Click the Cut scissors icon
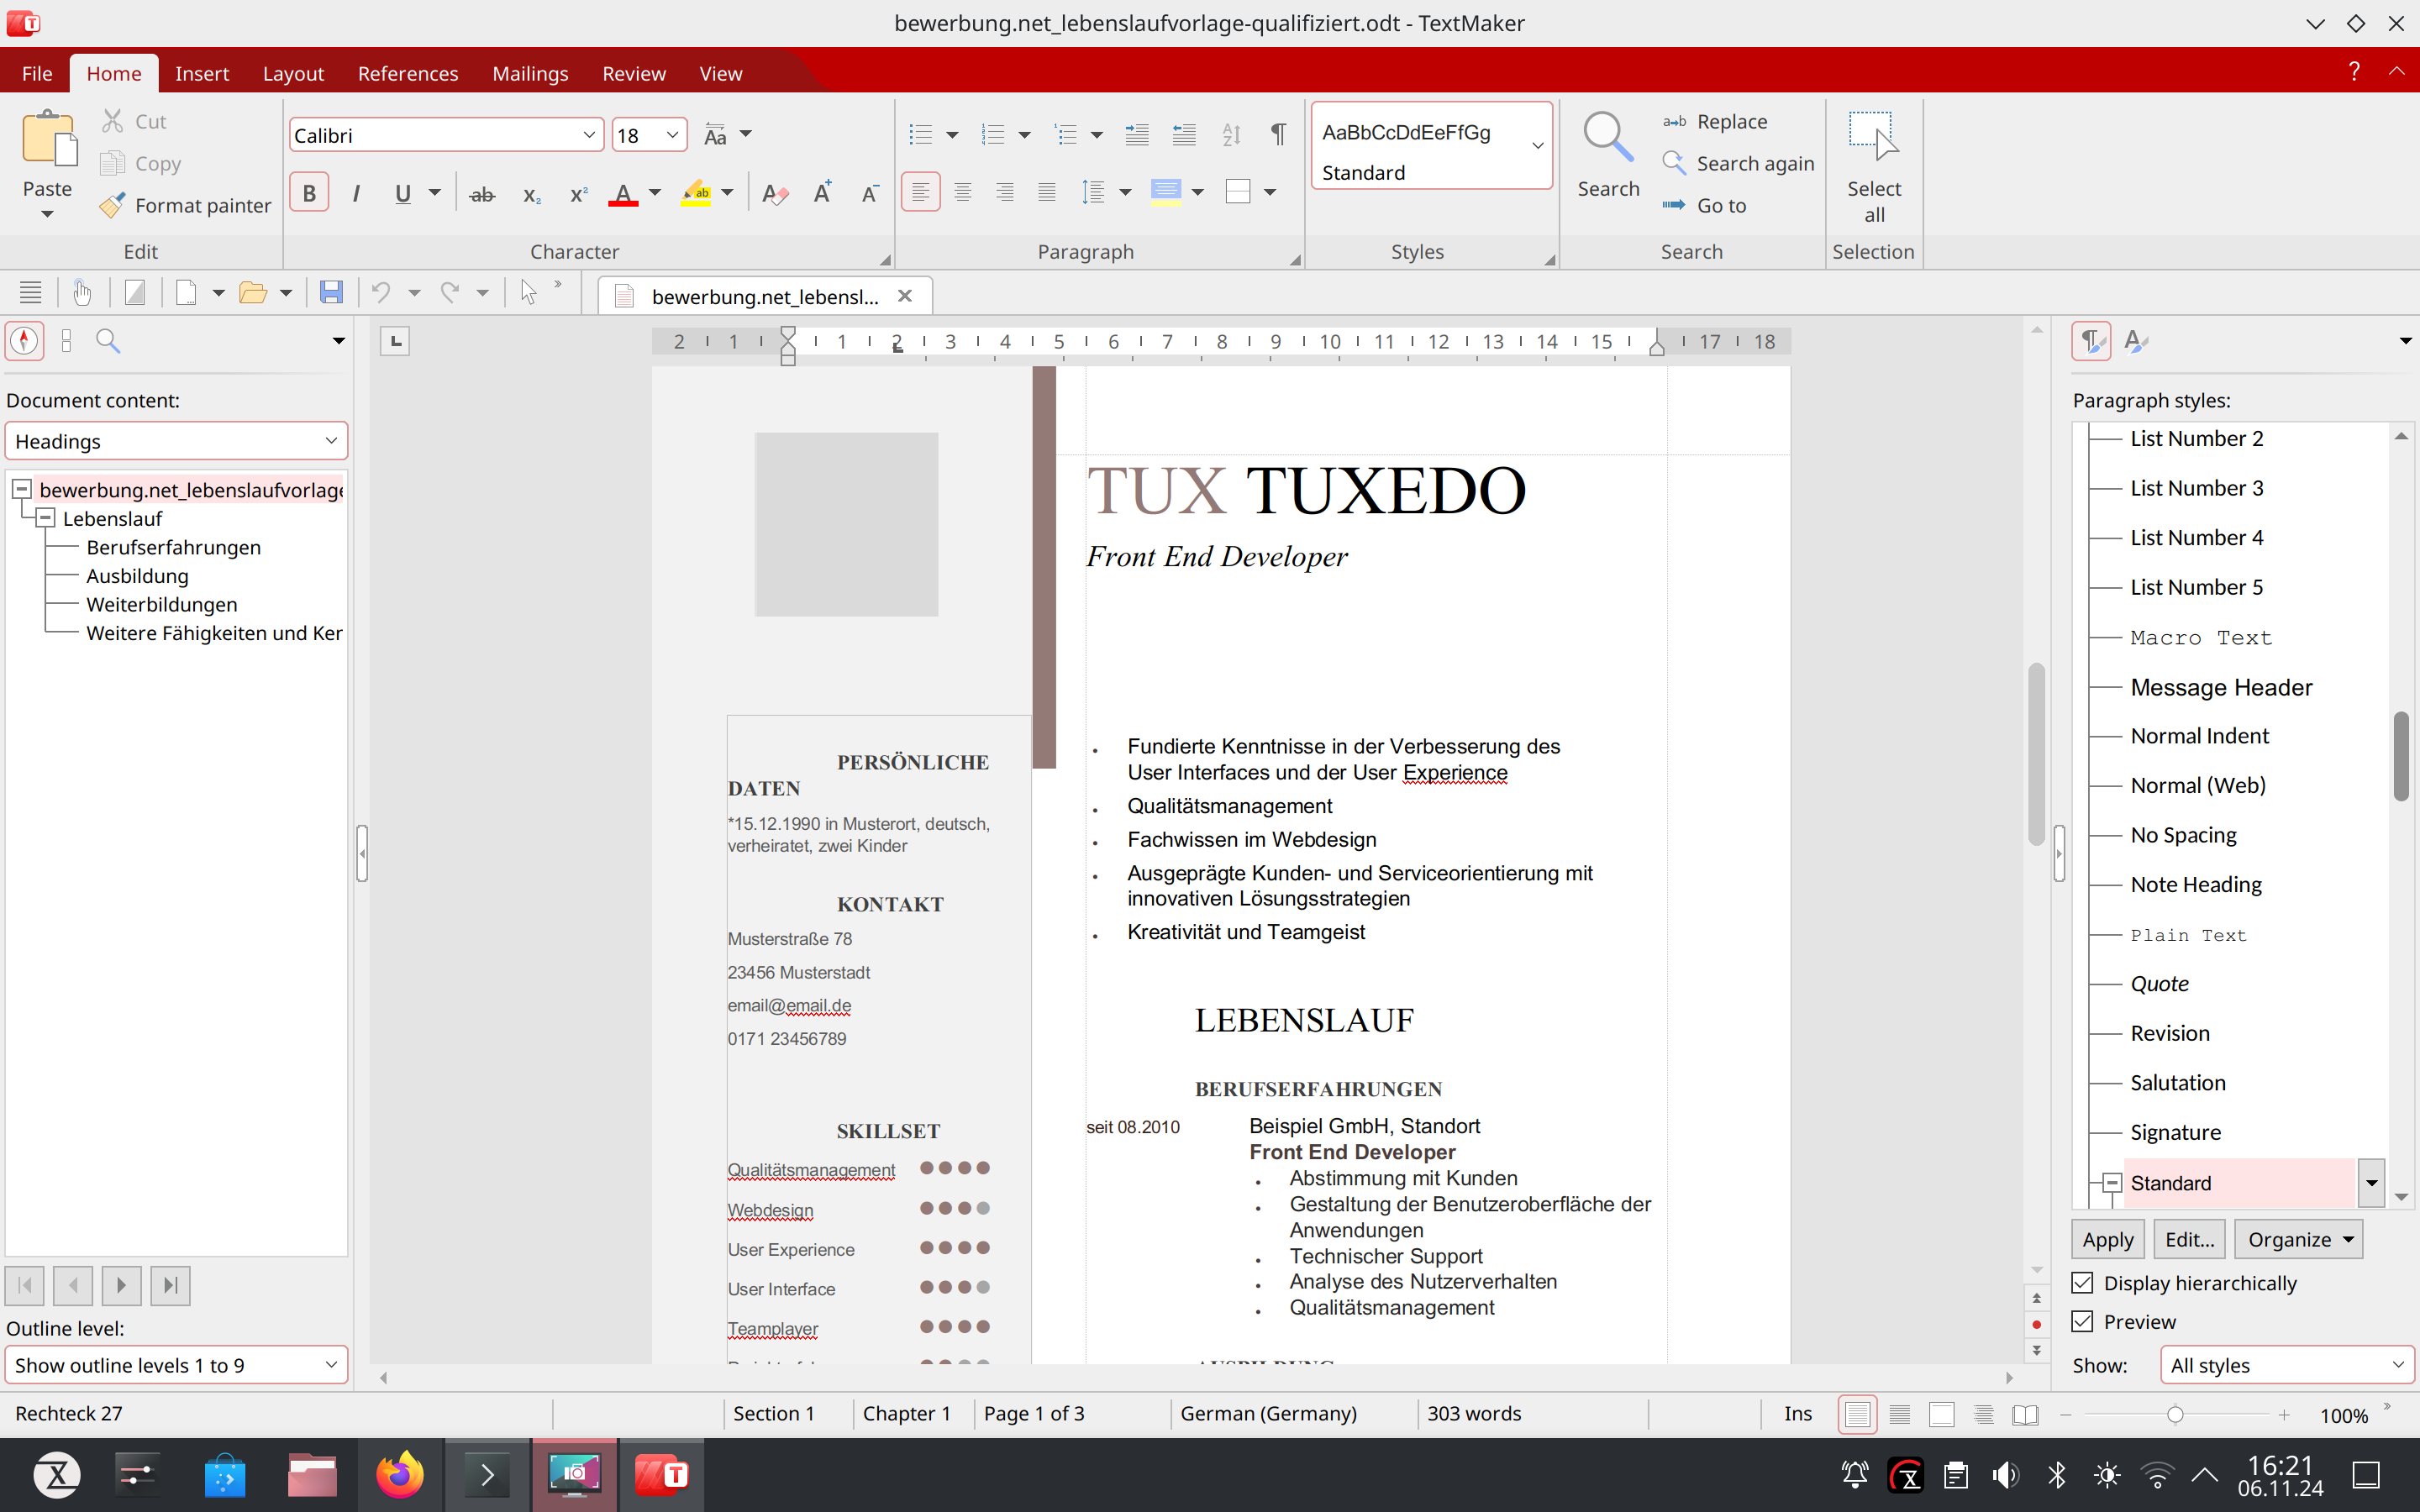Screen dimensions: 2420x1512 tap(112, 121)
